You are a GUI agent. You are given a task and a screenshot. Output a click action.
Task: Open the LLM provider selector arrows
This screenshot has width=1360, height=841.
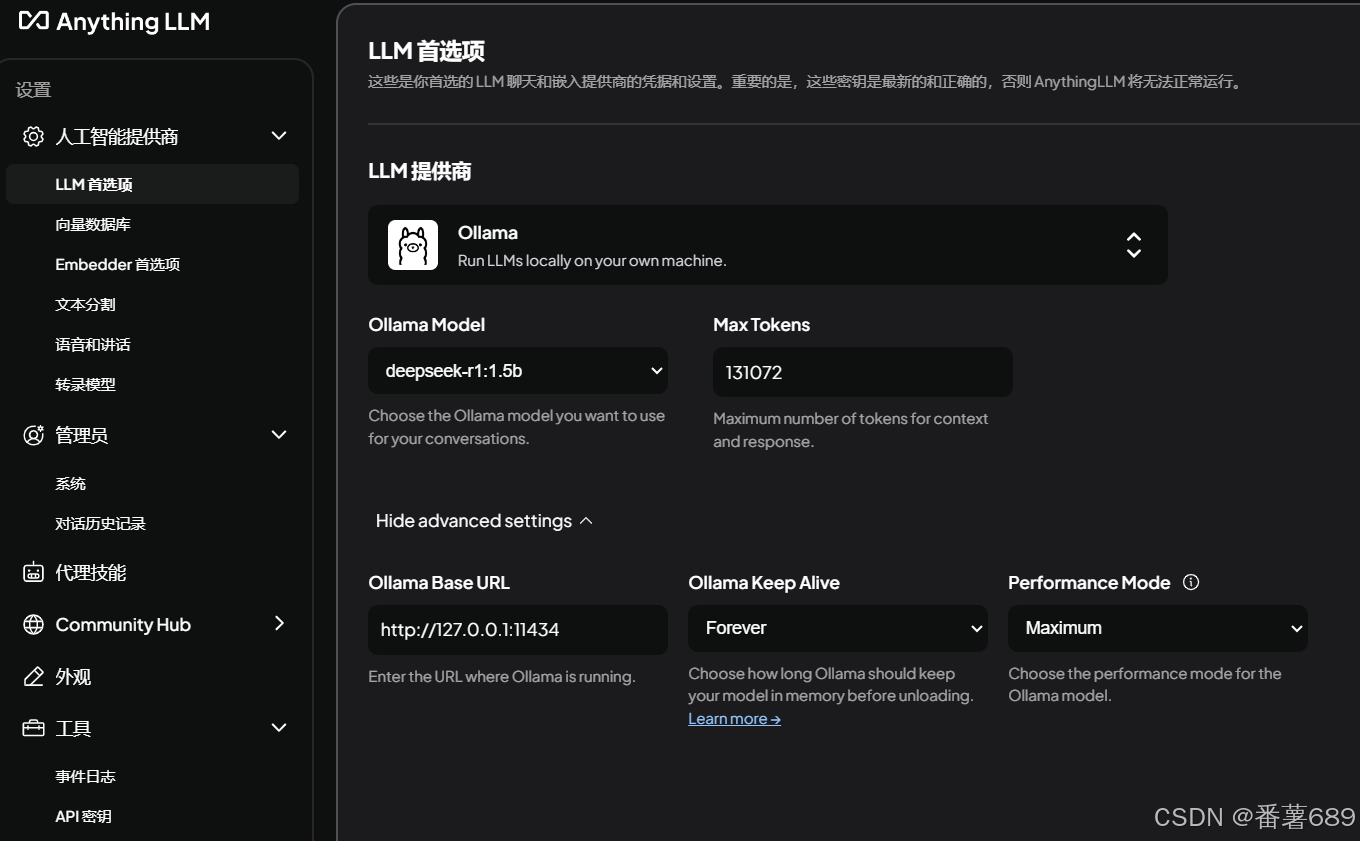(x=1134, y=245)
